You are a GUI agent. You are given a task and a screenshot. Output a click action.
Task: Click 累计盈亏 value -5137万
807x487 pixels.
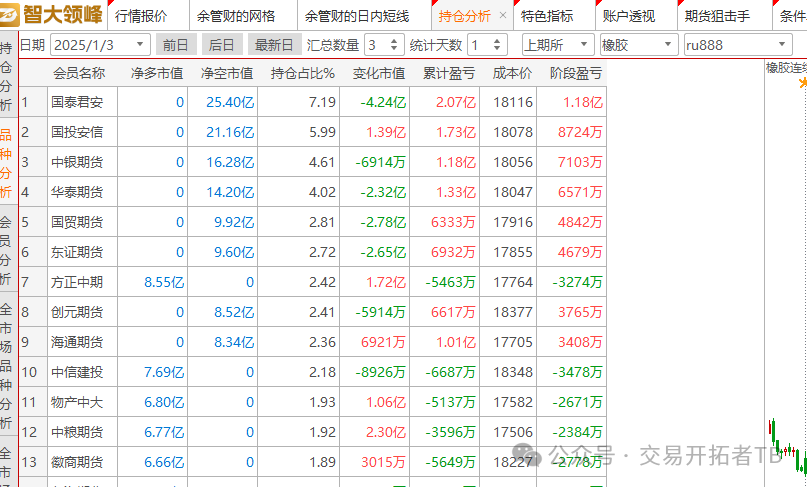[x=450, y=402]
